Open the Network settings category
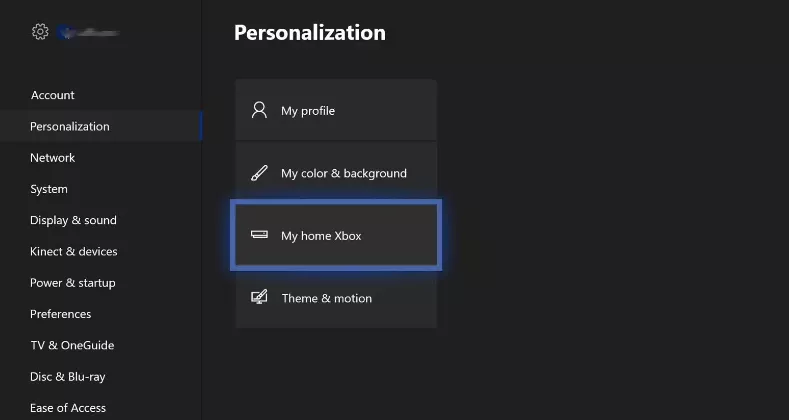789x420 pixels. coord(53,158)
